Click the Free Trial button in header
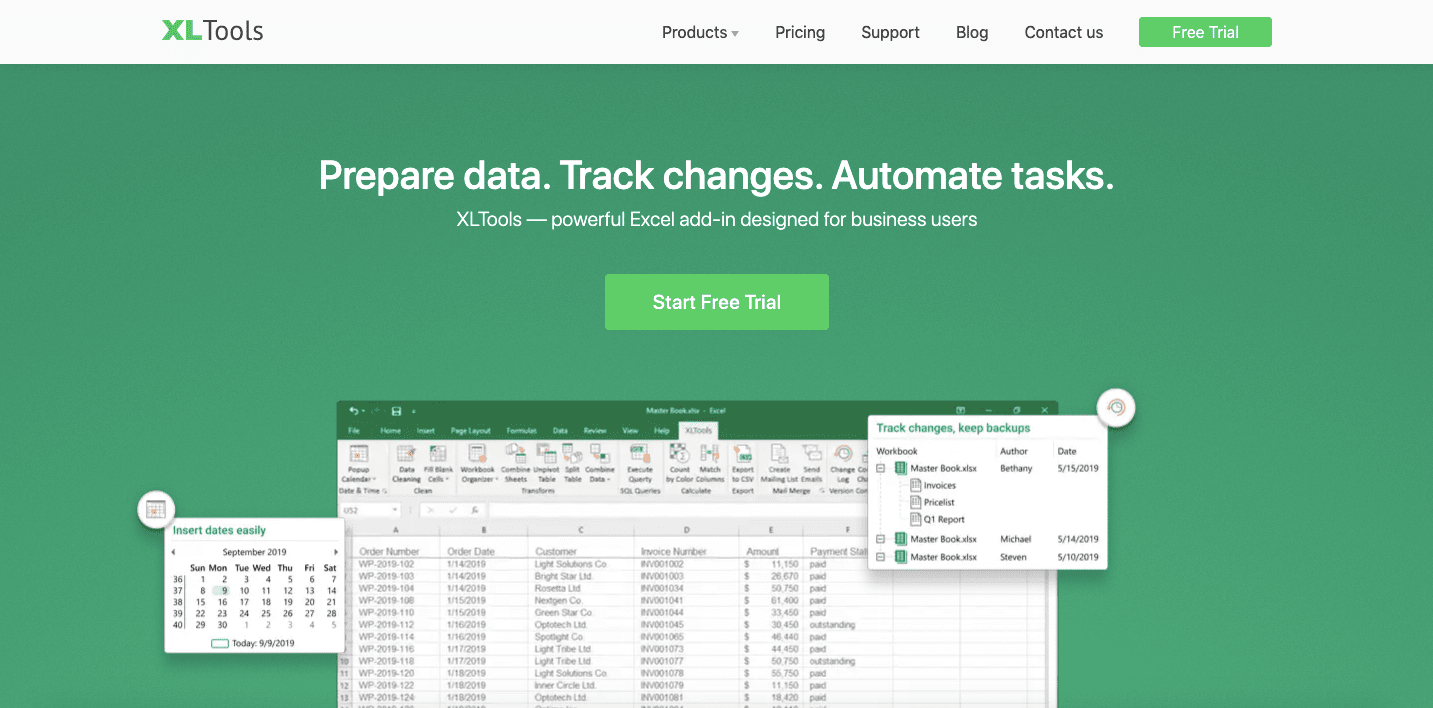This screenshot has height=708, width=1433. coord(1205,32)
